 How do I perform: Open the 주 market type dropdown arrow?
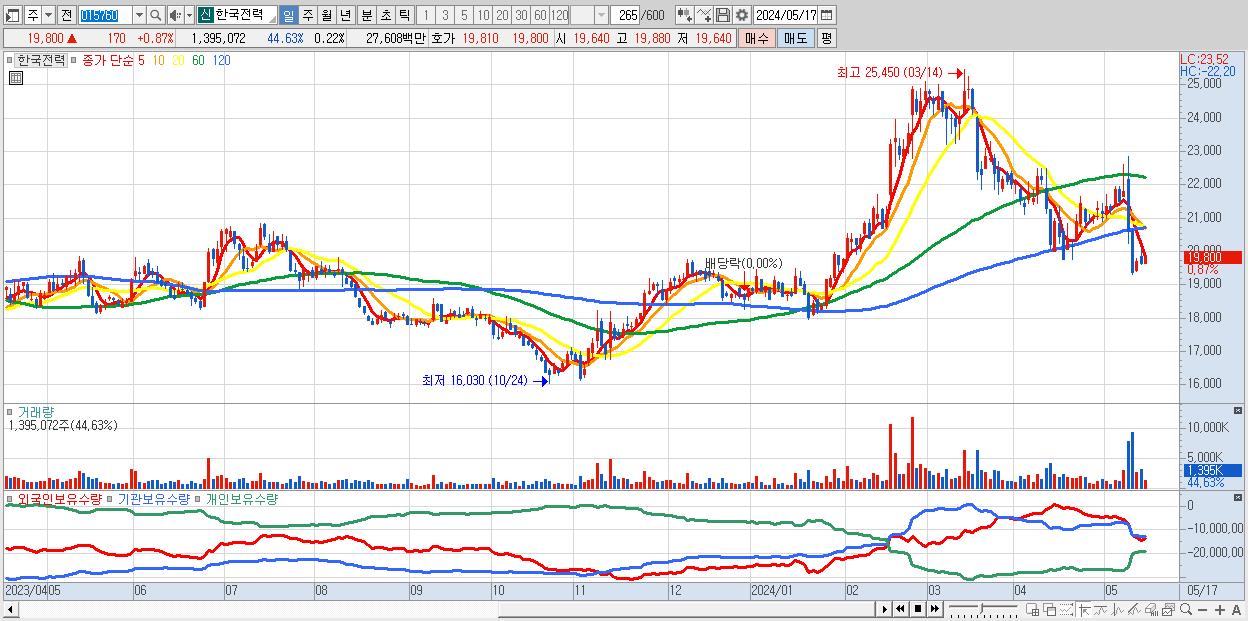coord(49,15)
